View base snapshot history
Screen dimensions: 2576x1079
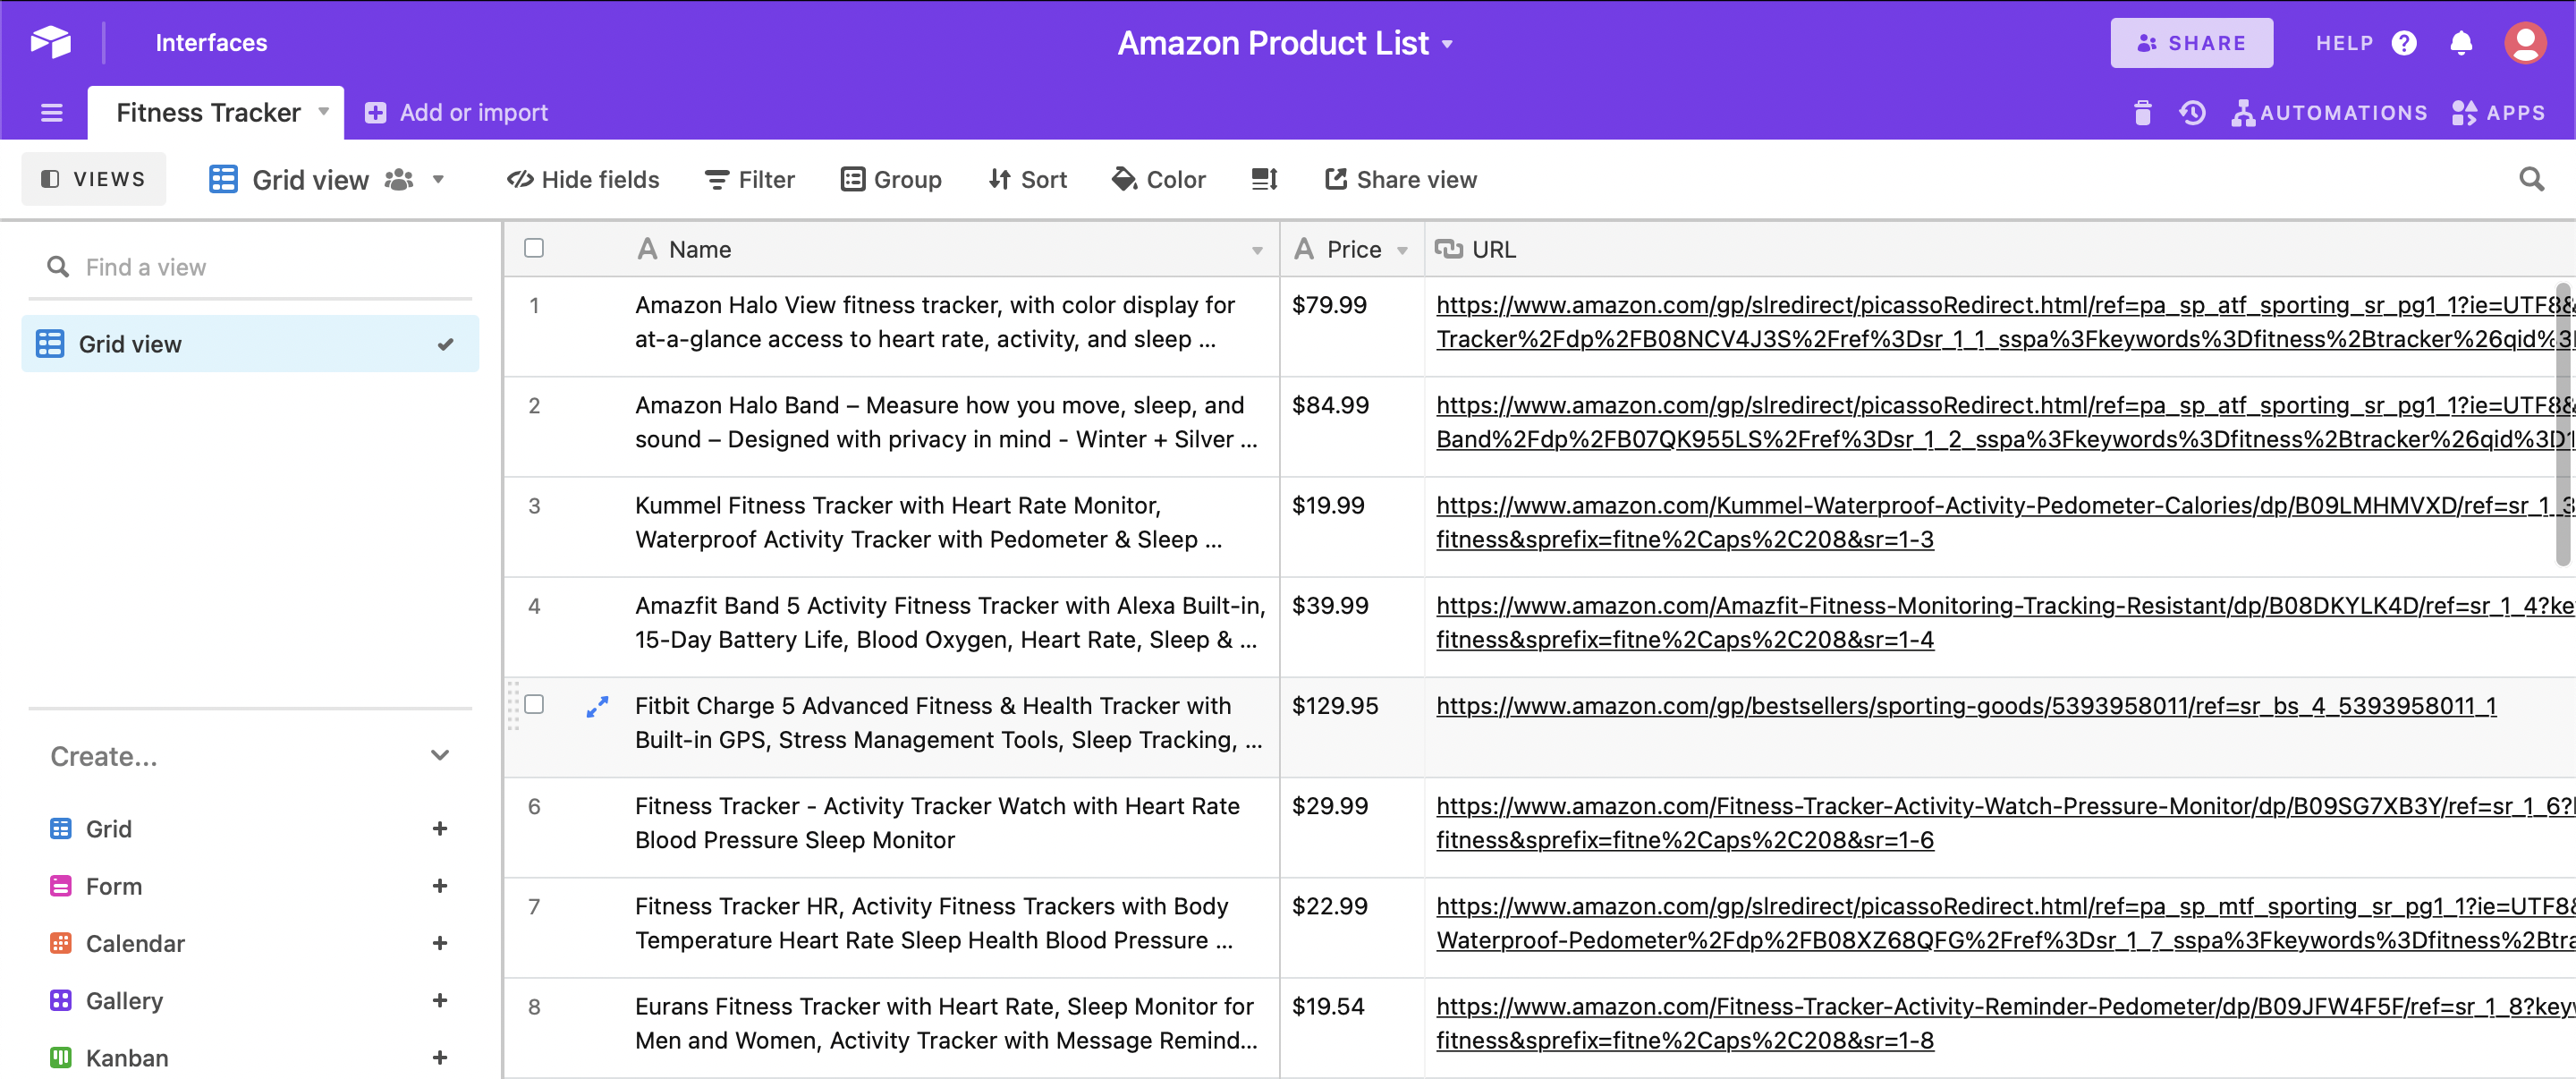(2192, 112)
